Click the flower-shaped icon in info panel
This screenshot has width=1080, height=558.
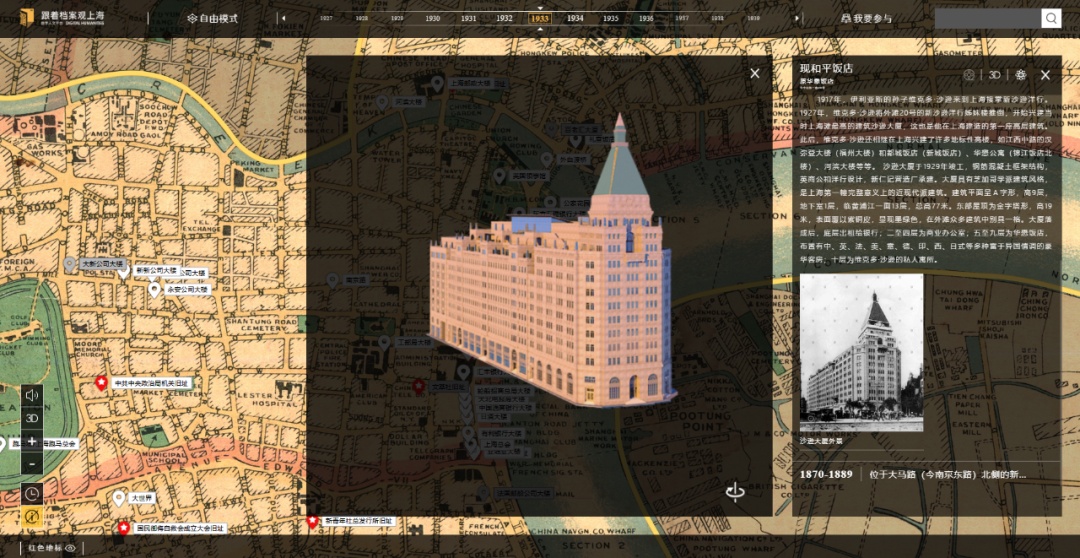tap(1021, 75)
